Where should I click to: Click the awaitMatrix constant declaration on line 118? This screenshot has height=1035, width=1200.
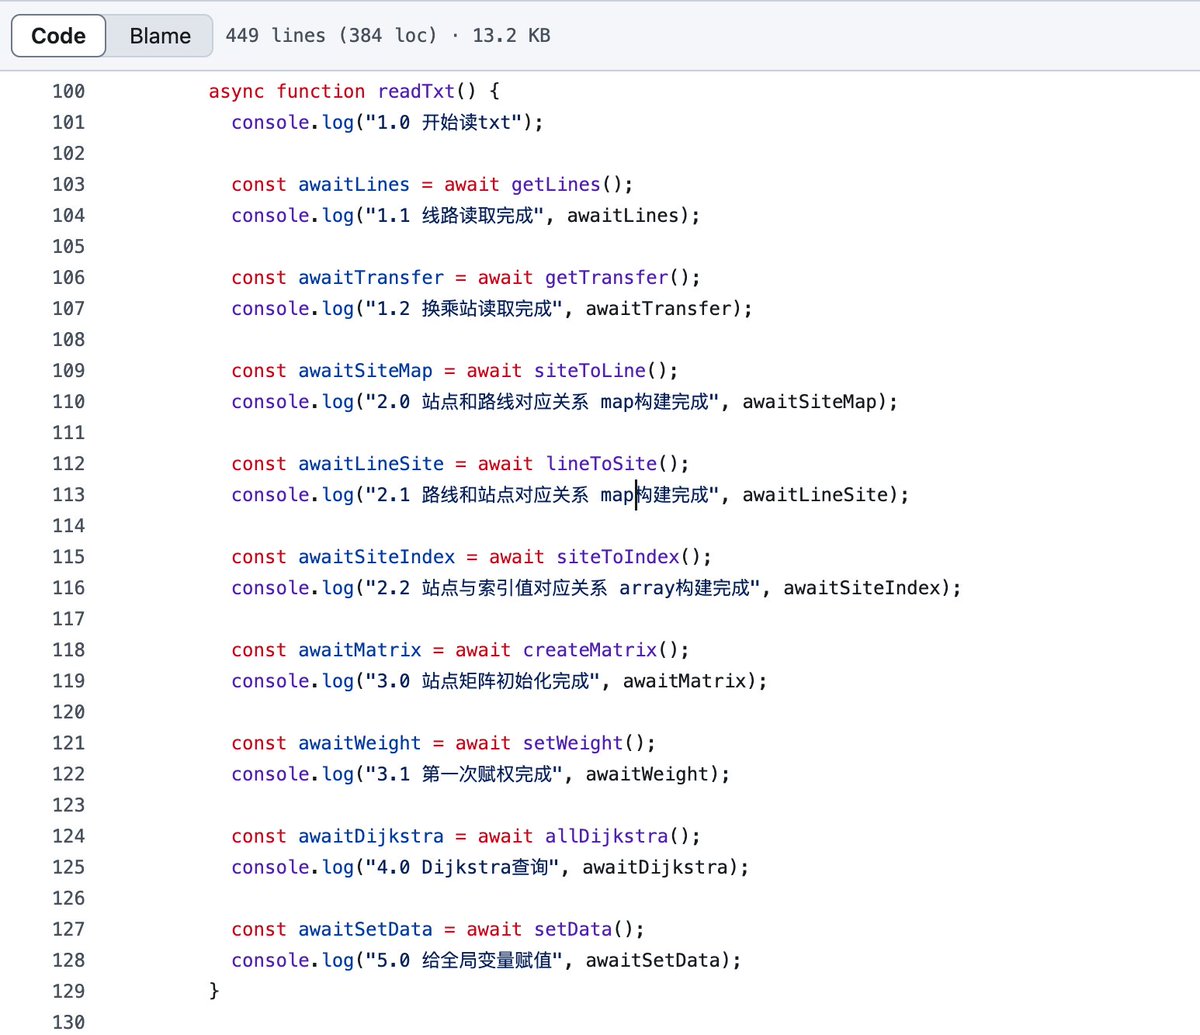coord(360,649)
